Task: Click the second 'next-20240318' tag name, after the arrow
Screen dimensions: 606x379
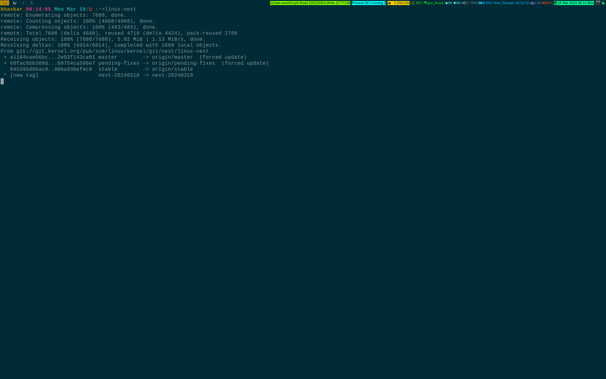Action: [x=172, y=75]
